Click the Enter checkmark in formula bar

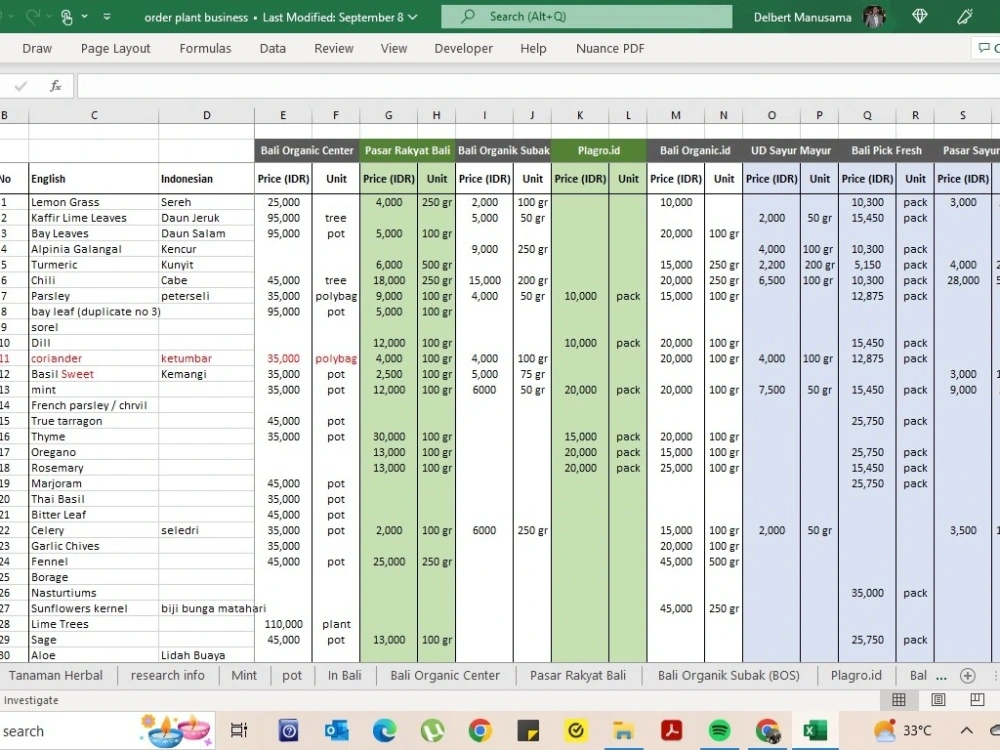click(20, 86)
